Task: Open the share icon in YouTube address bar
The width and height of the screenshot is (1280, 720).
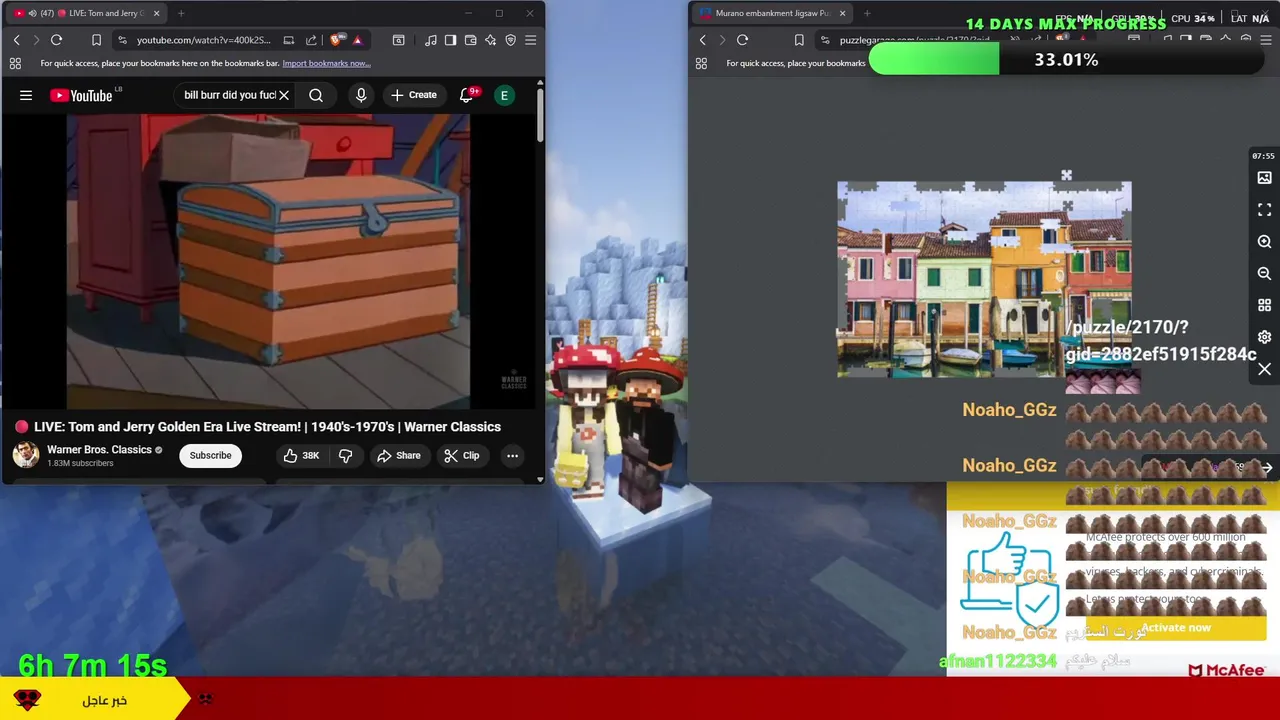Action: click(x=311, y=40)
